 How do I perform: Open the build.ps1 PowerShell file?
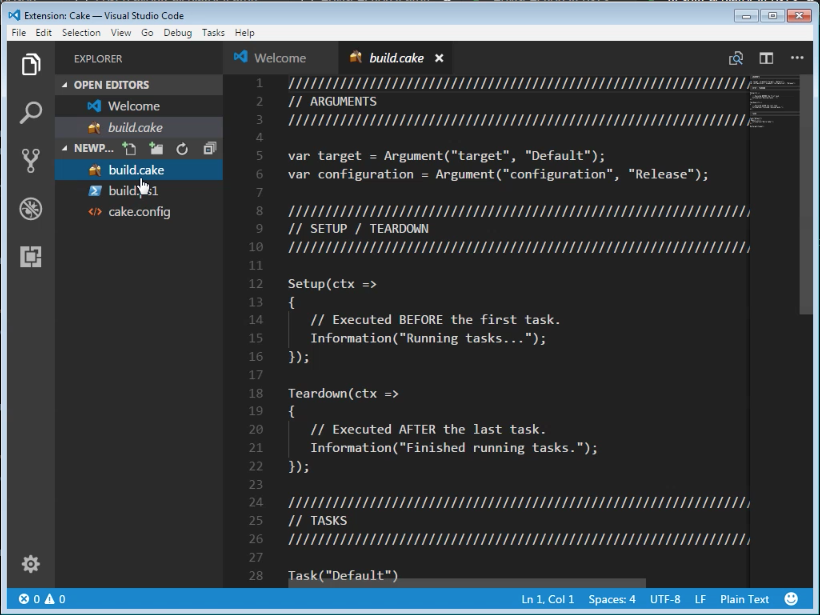(x=139, y=191)
